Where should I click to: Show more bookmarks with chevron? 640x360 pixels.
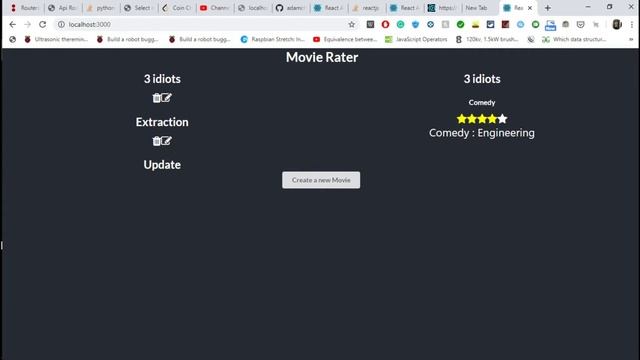(631, 39)
